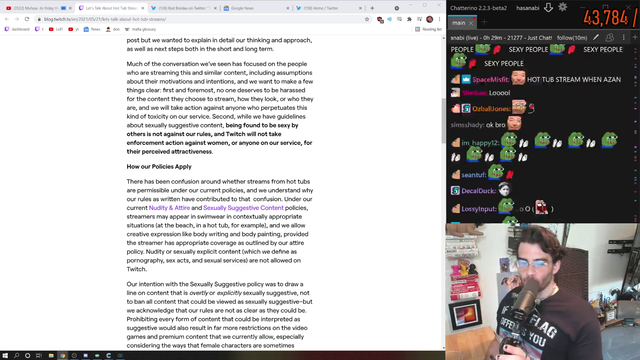Open the yt bookmark
Screen dimensions: 640x360
click(73, 29)
